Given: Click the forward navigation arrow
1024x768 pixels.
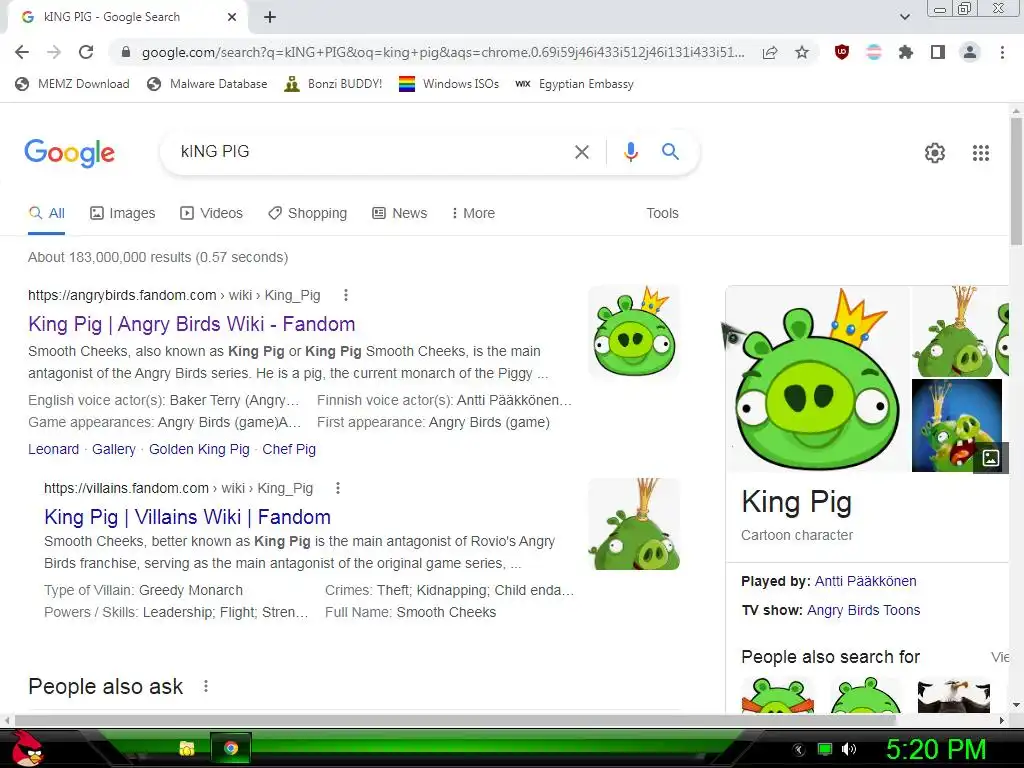Looking at the screenshot, I should (54, 52).
